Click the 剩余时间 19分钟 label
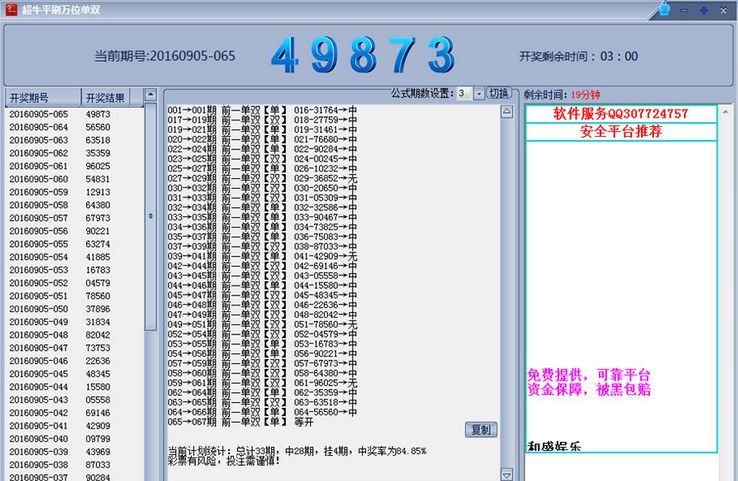The height and width of the screenshot is (481, 738). (562, 95)
